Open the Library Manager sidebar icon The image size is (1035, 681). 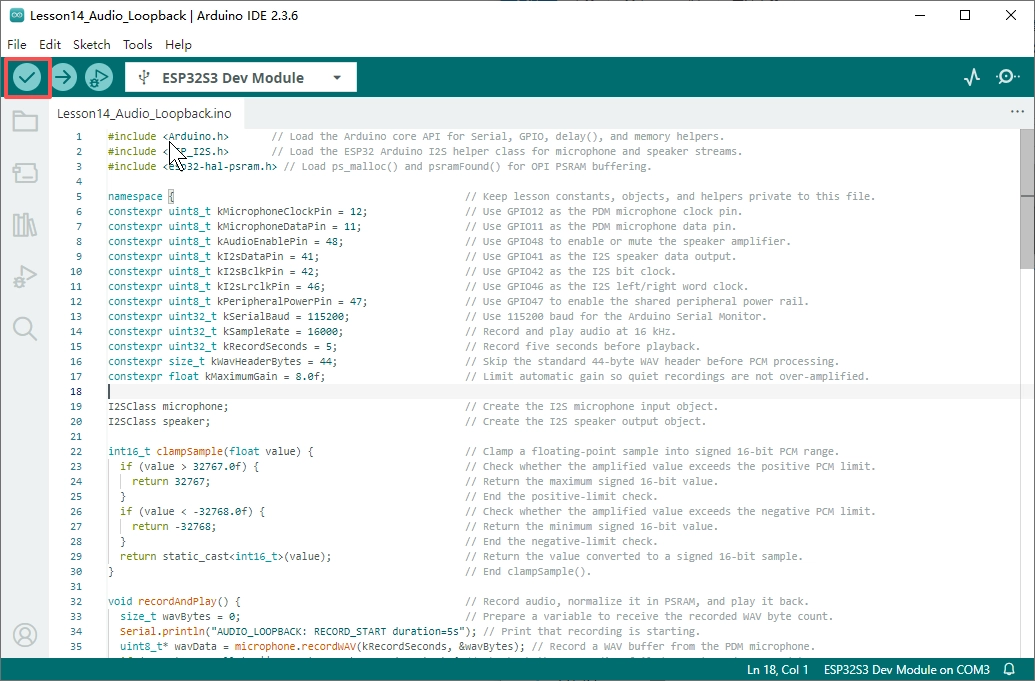pyautogui.click(x=25, y=225)
